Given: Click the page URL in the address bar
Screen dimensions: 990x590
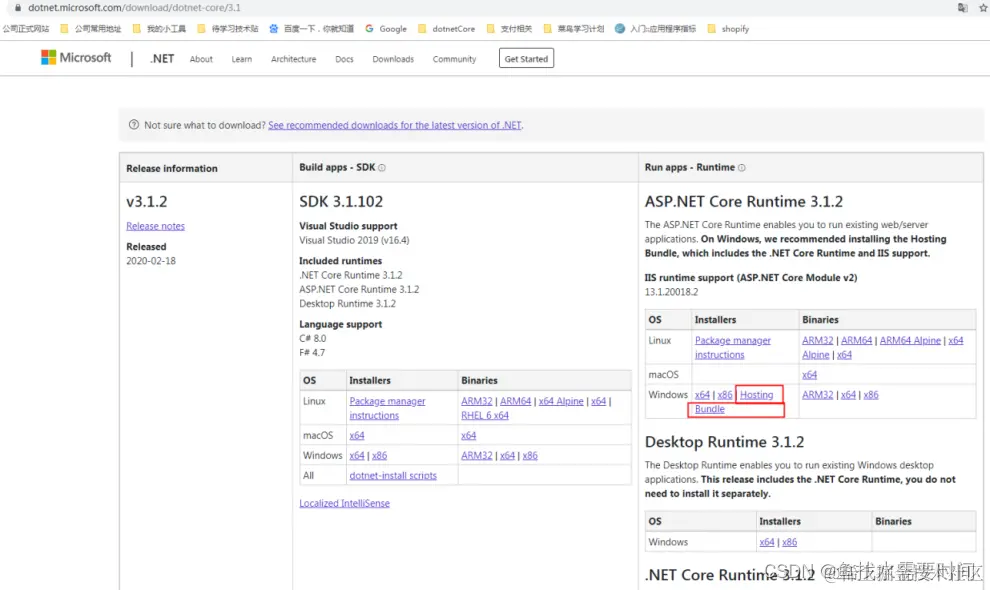Looking at the screenshot, I should pyautogui.click(x=134, y=8).
